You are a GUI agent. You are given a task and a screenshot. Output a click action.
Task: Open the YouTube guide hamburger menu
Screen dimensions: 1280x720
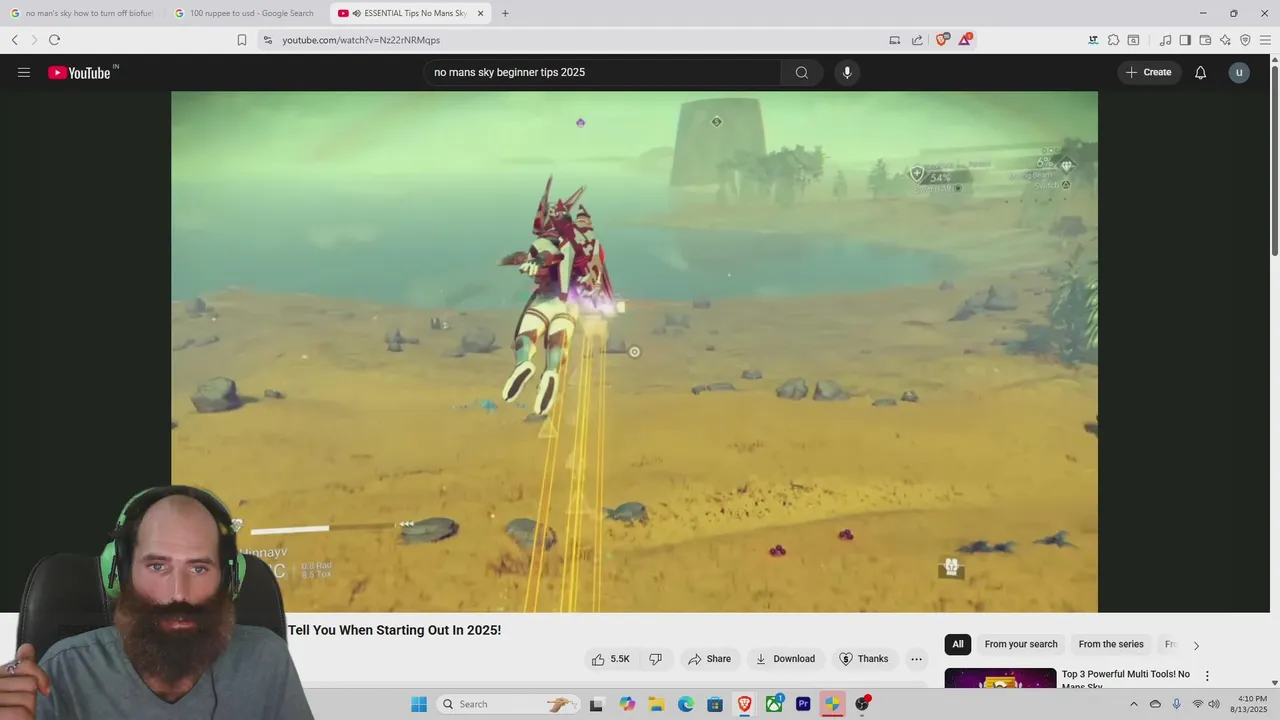click(x=24, y=72)
